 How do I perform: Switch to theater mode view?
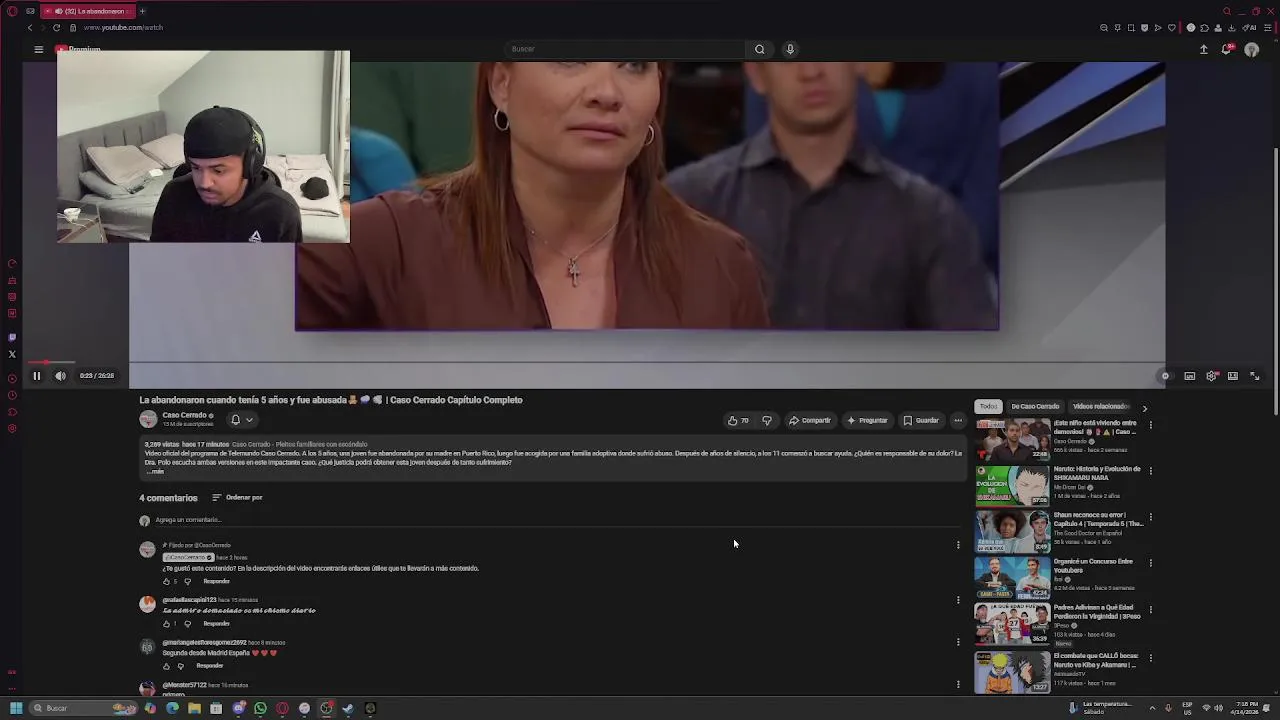pos(1233,376)
